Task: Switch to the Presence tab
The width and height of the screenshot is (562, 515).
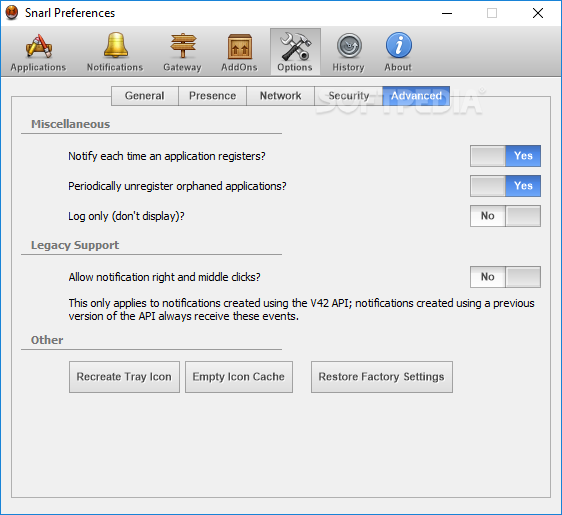Action: (x=213, y=96)
